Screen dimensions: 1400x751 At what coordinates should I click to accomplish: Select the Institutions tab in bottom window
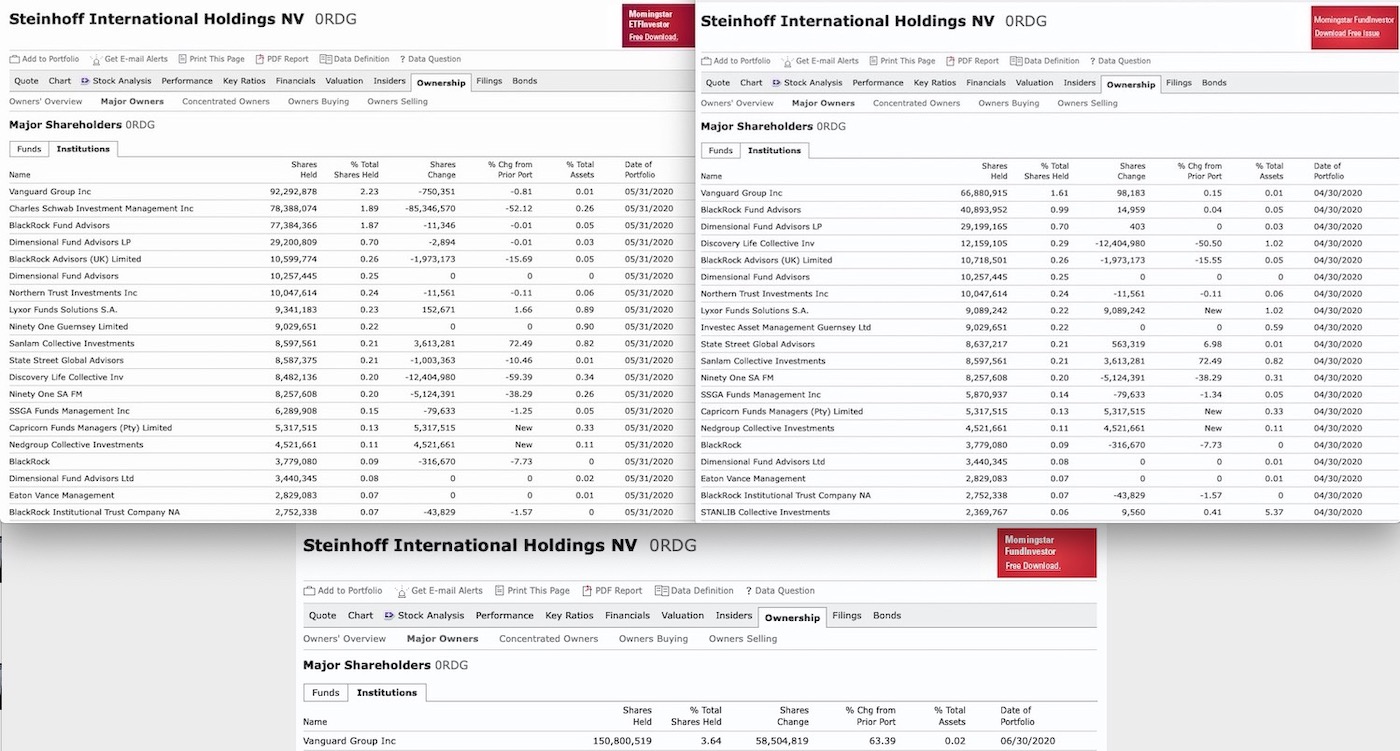[387, 693]
